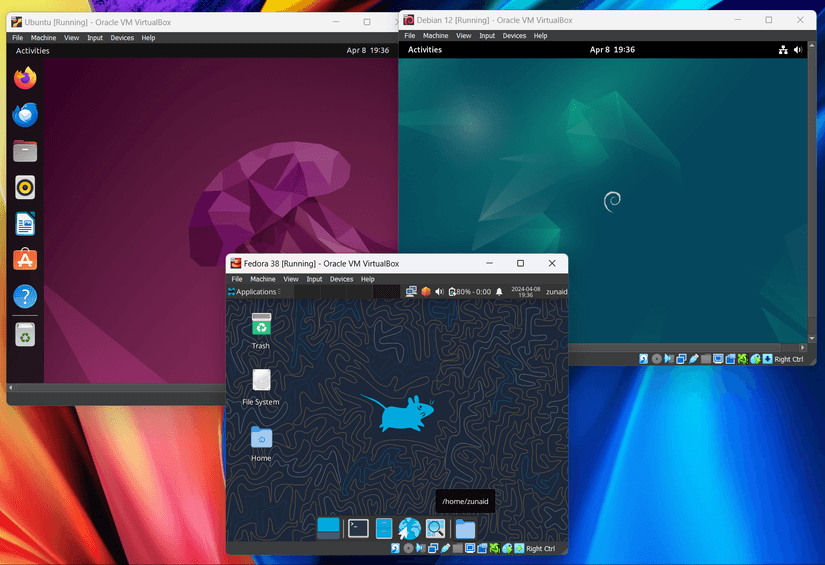Image resolution: width=825 pixels, height=565 pixels.
Task: Open Firefox from the Ubuntu dock
Action: (x=25, y=78)
